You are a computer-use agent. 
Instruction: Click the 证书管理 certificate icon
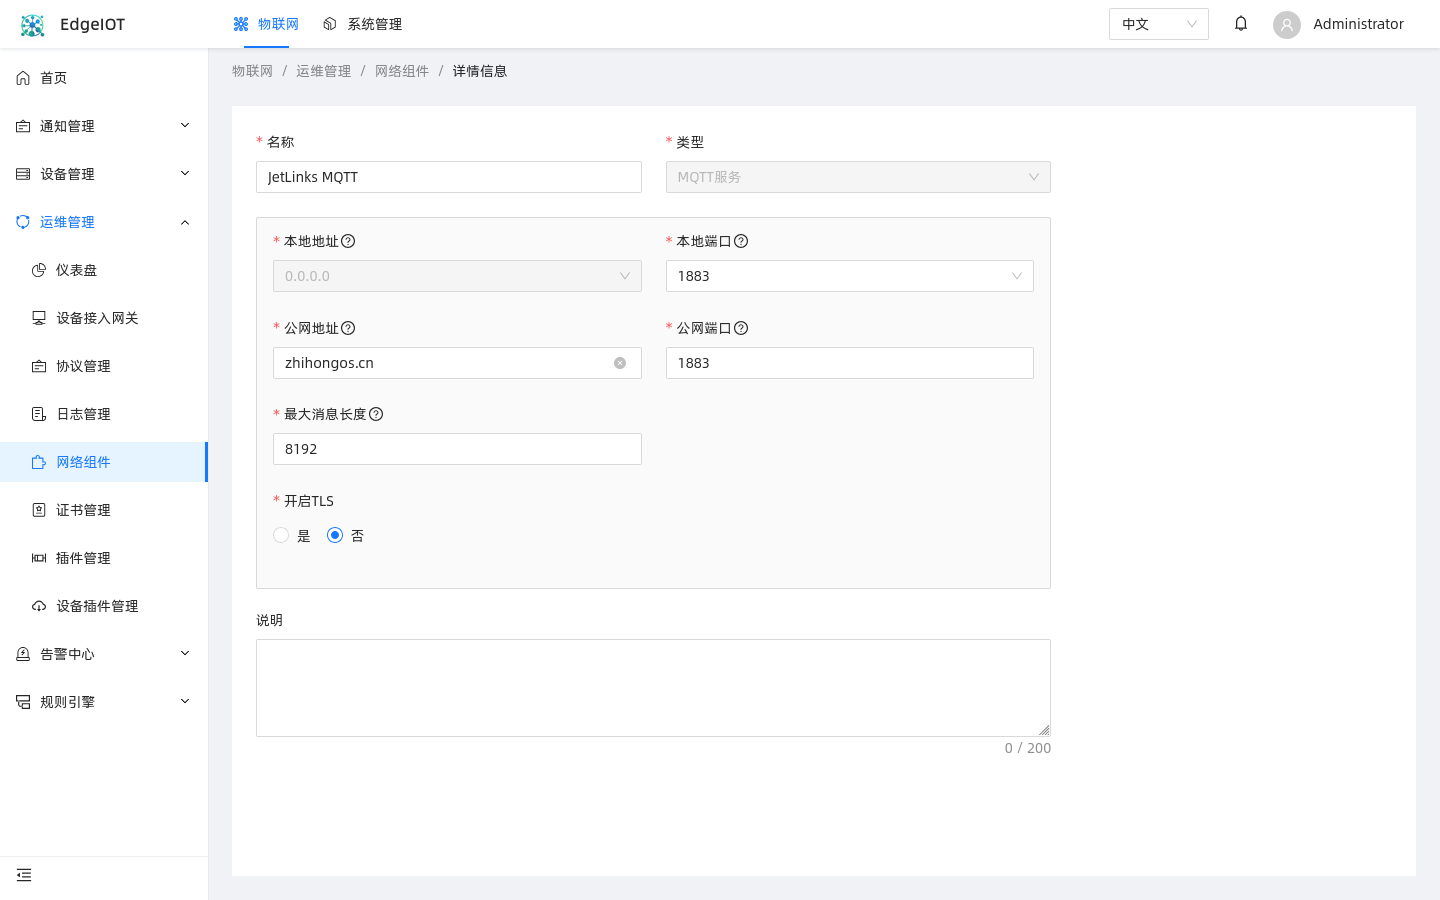tap(39, 510)
